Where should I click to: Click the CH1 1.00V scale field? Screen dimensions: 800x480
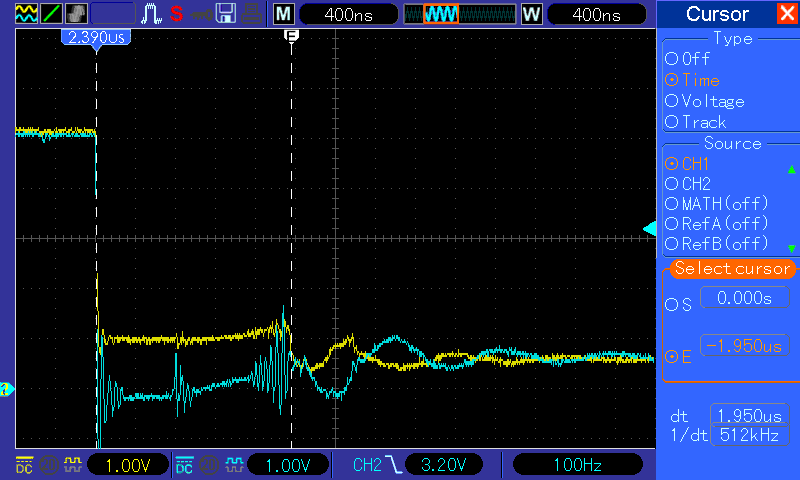128,465
